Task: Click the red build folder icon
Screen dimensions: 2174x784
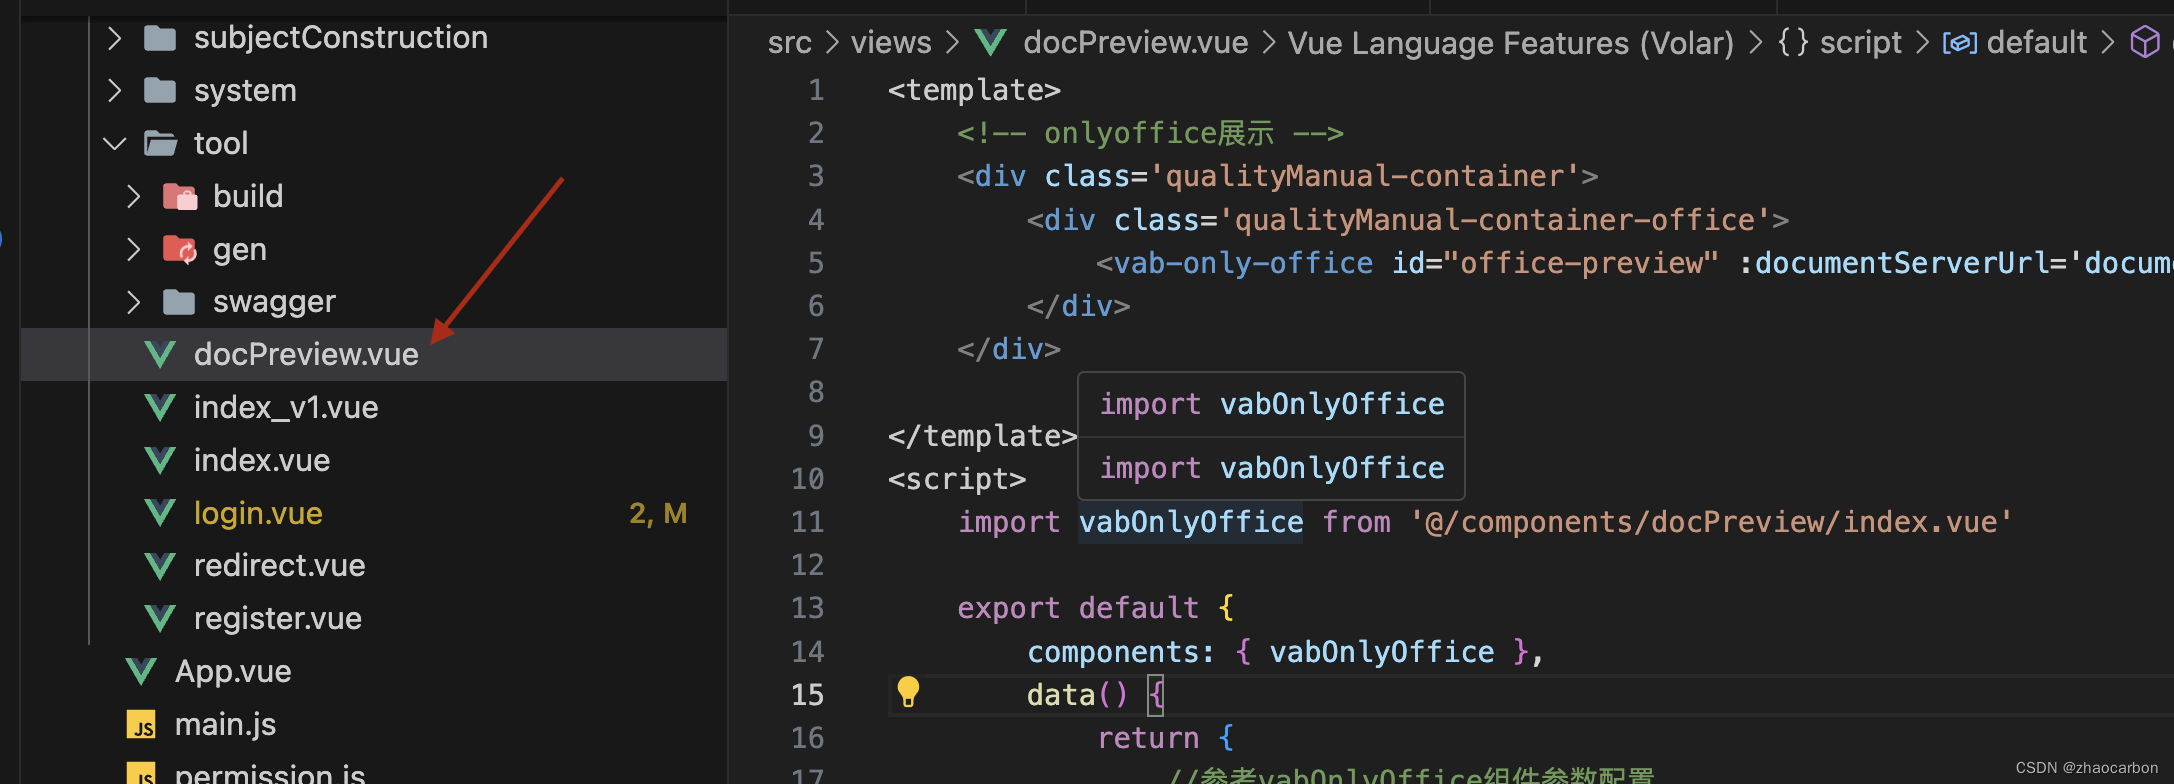Action: tap(180, 196)
